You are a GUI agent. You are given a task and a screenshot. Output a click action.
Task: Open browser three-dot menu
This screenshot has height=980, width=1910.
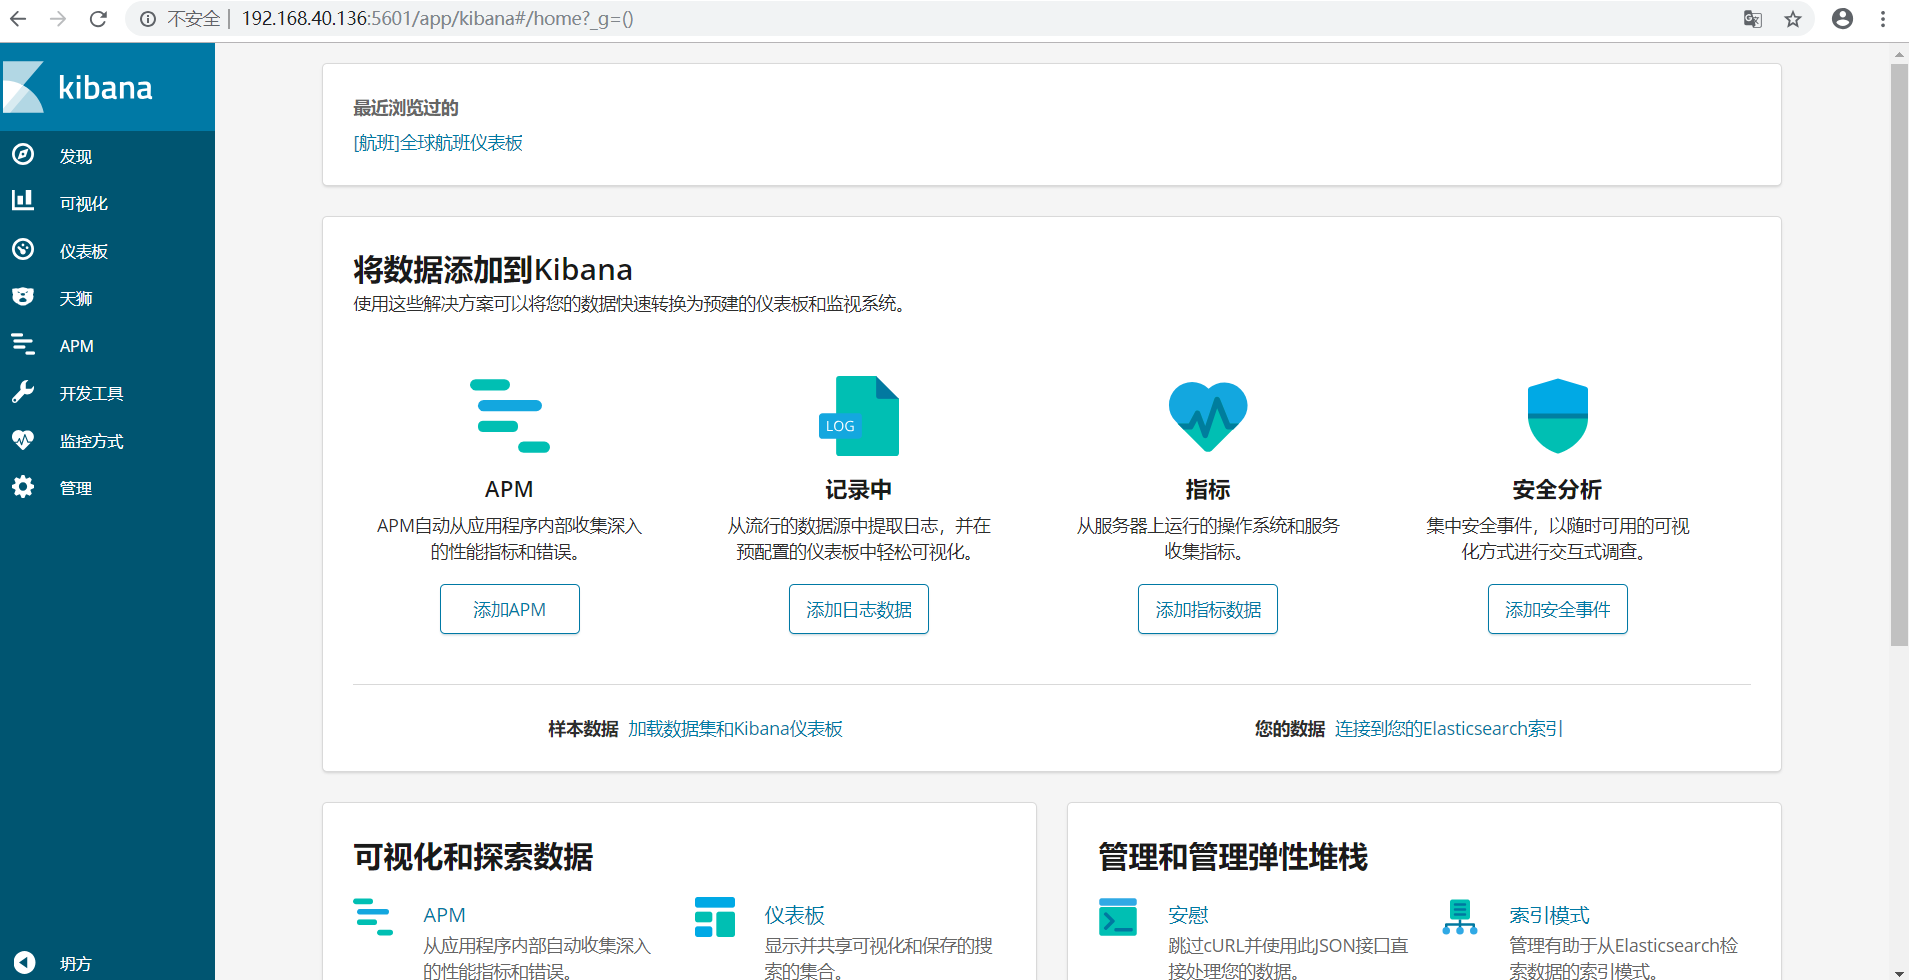coord(1883,19)
